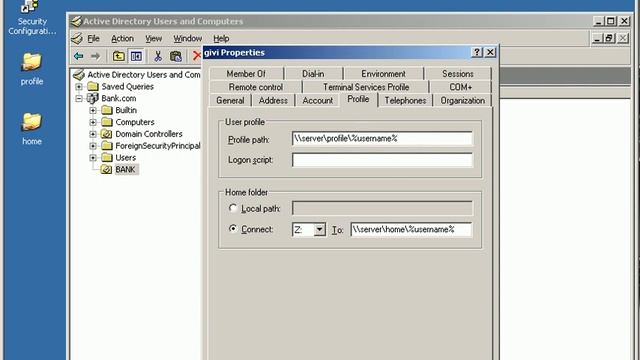Click the Domain Controllers OU icon
Viewport: 640px width, 360px height.
point(107,134)
